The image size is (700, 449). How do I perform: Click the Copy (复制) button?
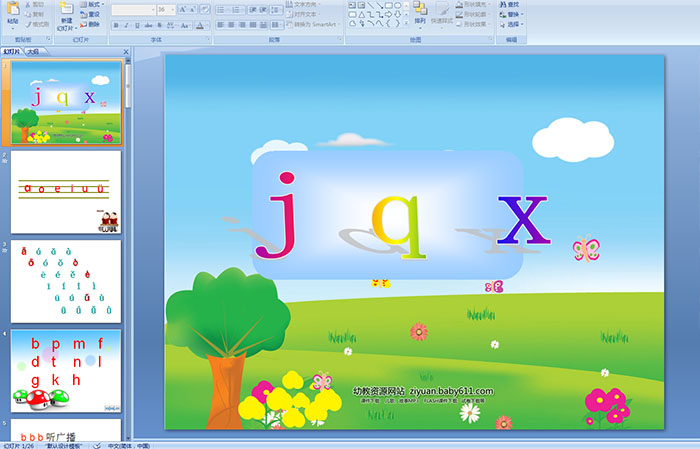click(x=35, y=14)
